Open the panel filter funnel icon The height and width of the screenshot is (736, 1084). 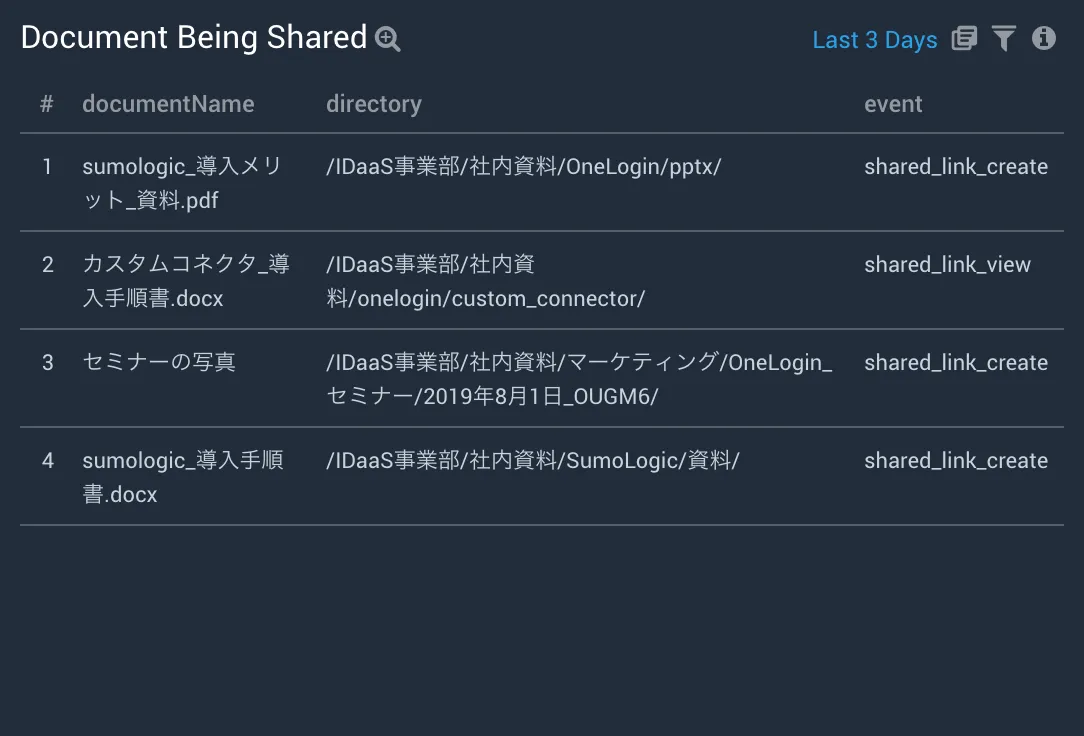[1004, 39]
